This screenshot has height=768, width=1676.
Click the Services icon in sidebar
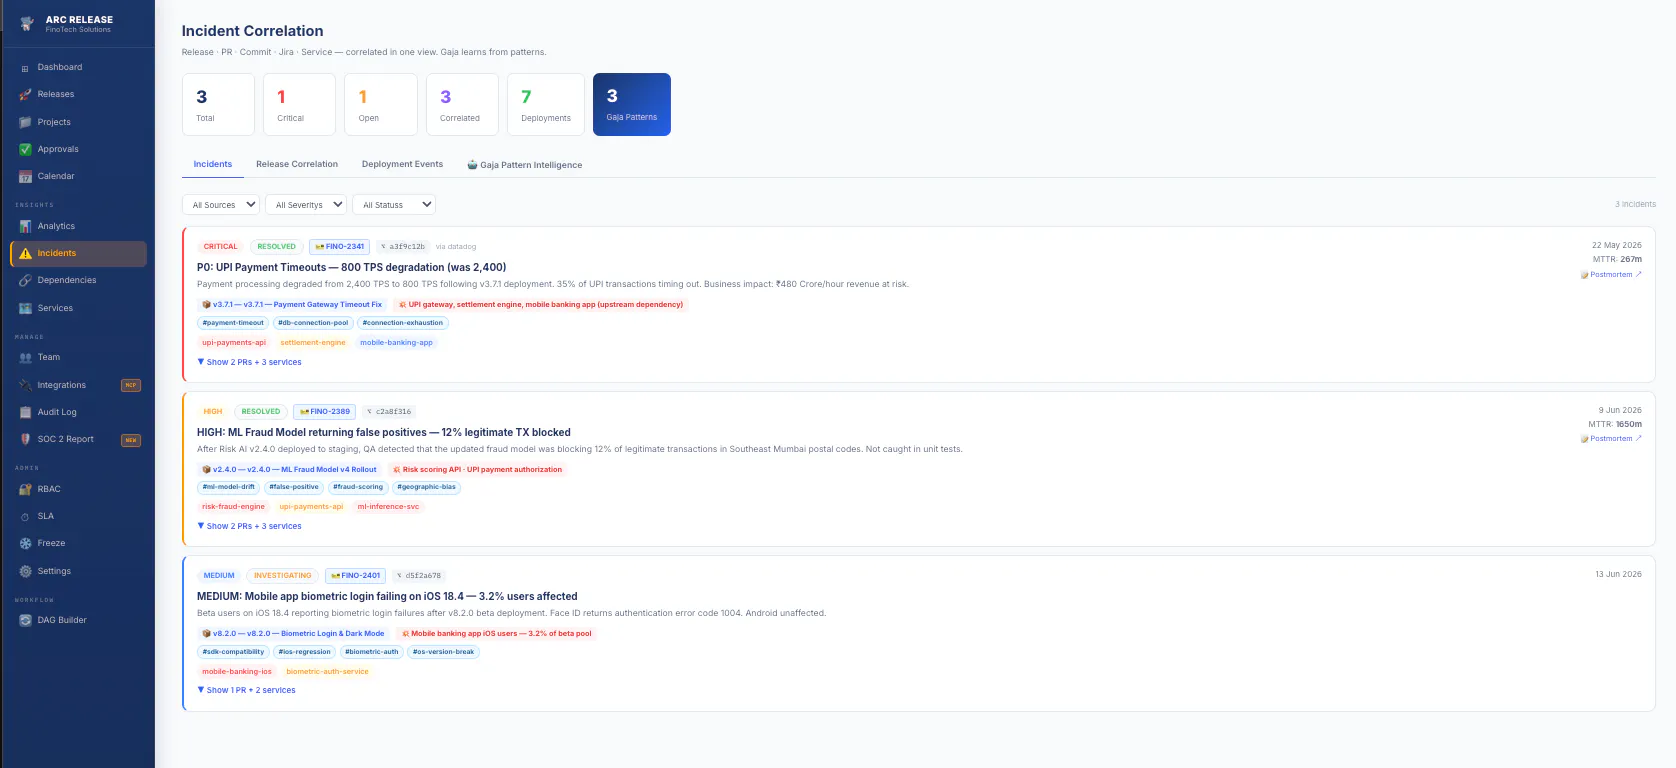[x=25, y=308]
